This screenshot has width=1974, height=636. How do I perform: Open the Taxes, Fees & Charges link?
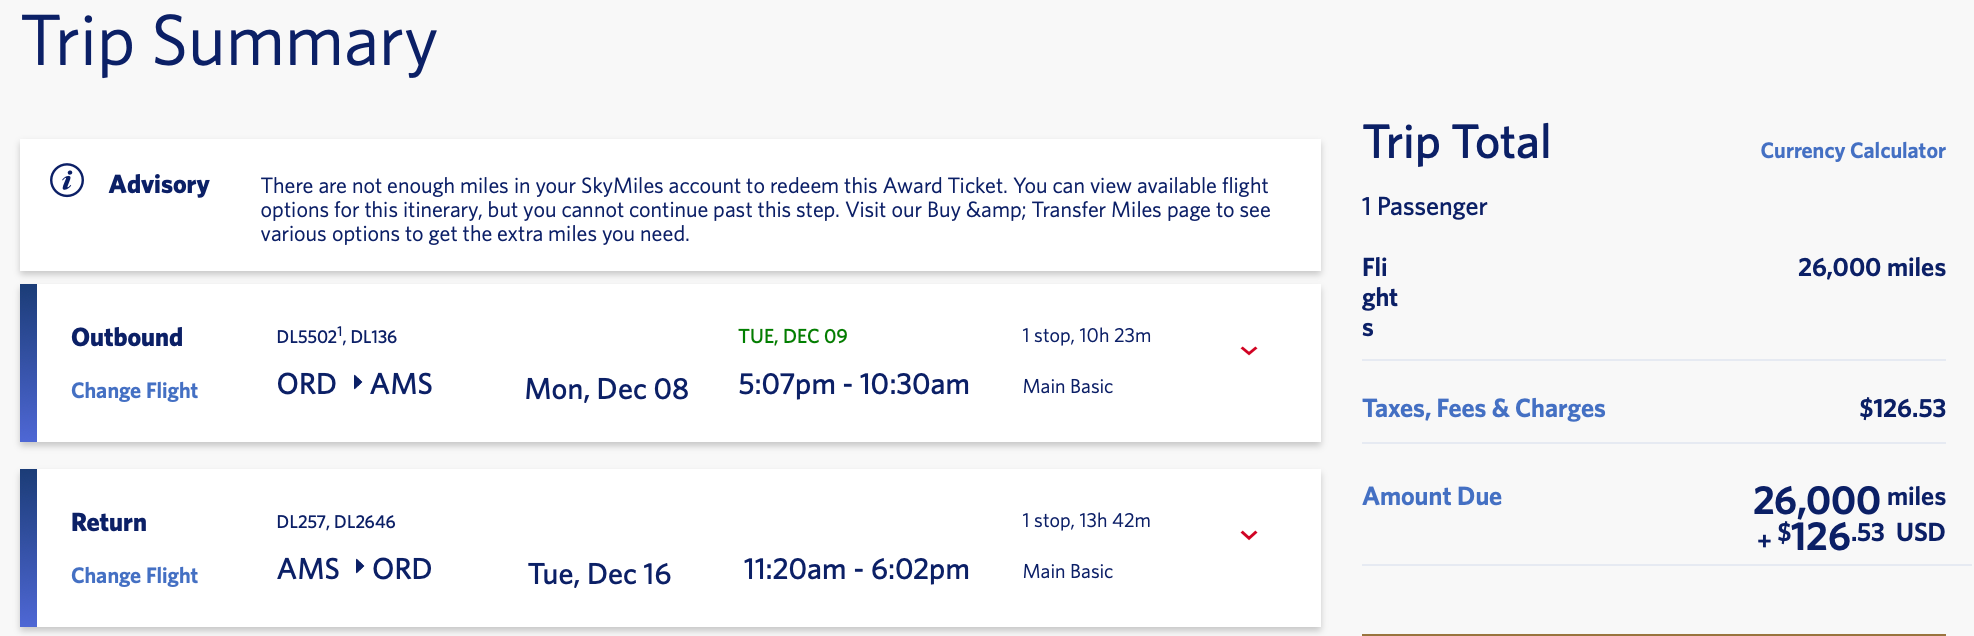(1483, 409)
